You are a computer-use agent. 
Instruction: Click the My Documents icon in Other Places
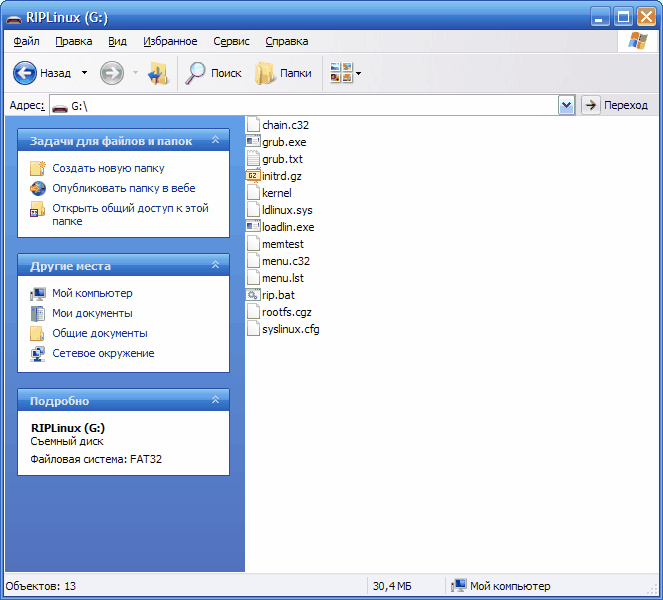[x=38, y=313]
